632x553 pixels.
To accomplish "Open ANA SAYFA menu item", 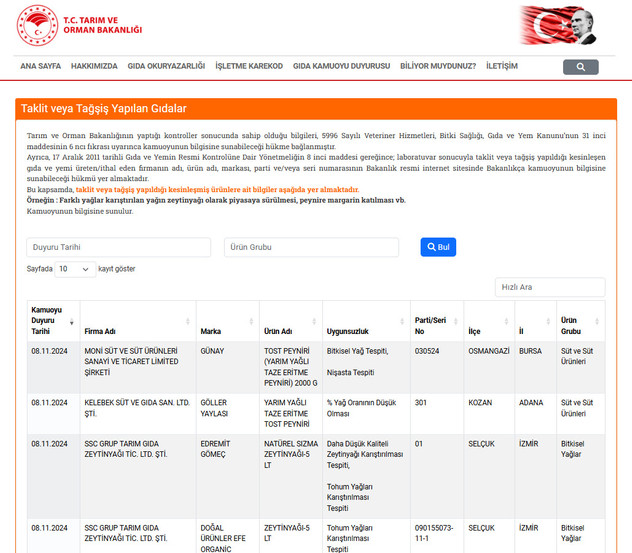I will [x=40, y=66].
